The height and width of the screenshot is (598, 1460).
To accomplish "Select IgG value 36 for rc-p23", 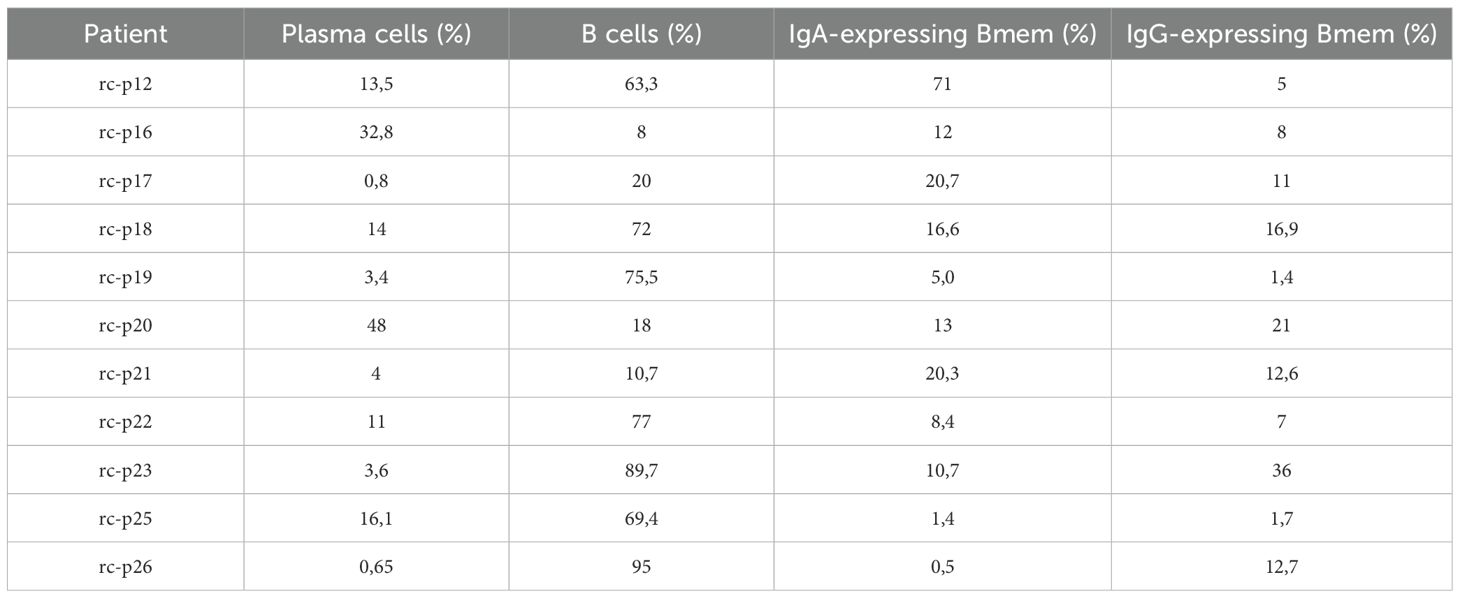I will pyautogui.click(x=1281, y=470).
